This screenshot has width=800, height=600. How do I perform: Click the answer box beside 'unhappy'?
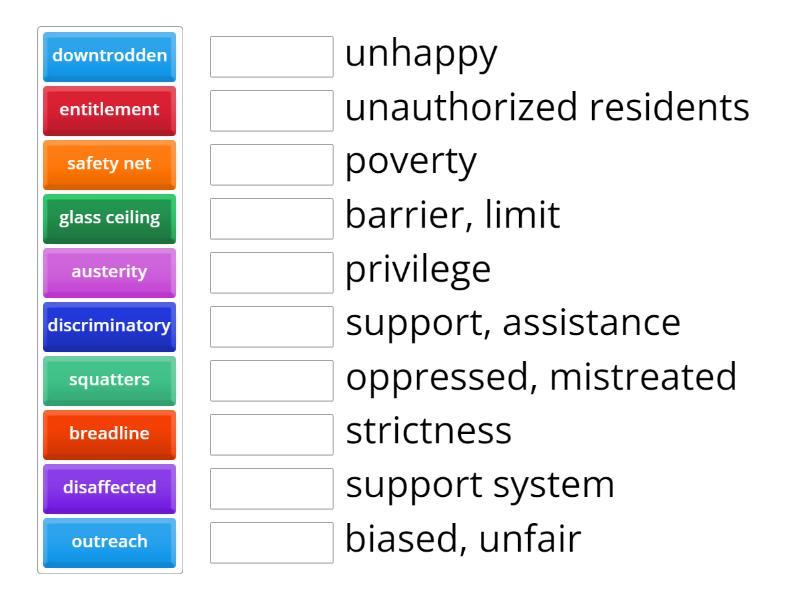[x=271, y=57]
